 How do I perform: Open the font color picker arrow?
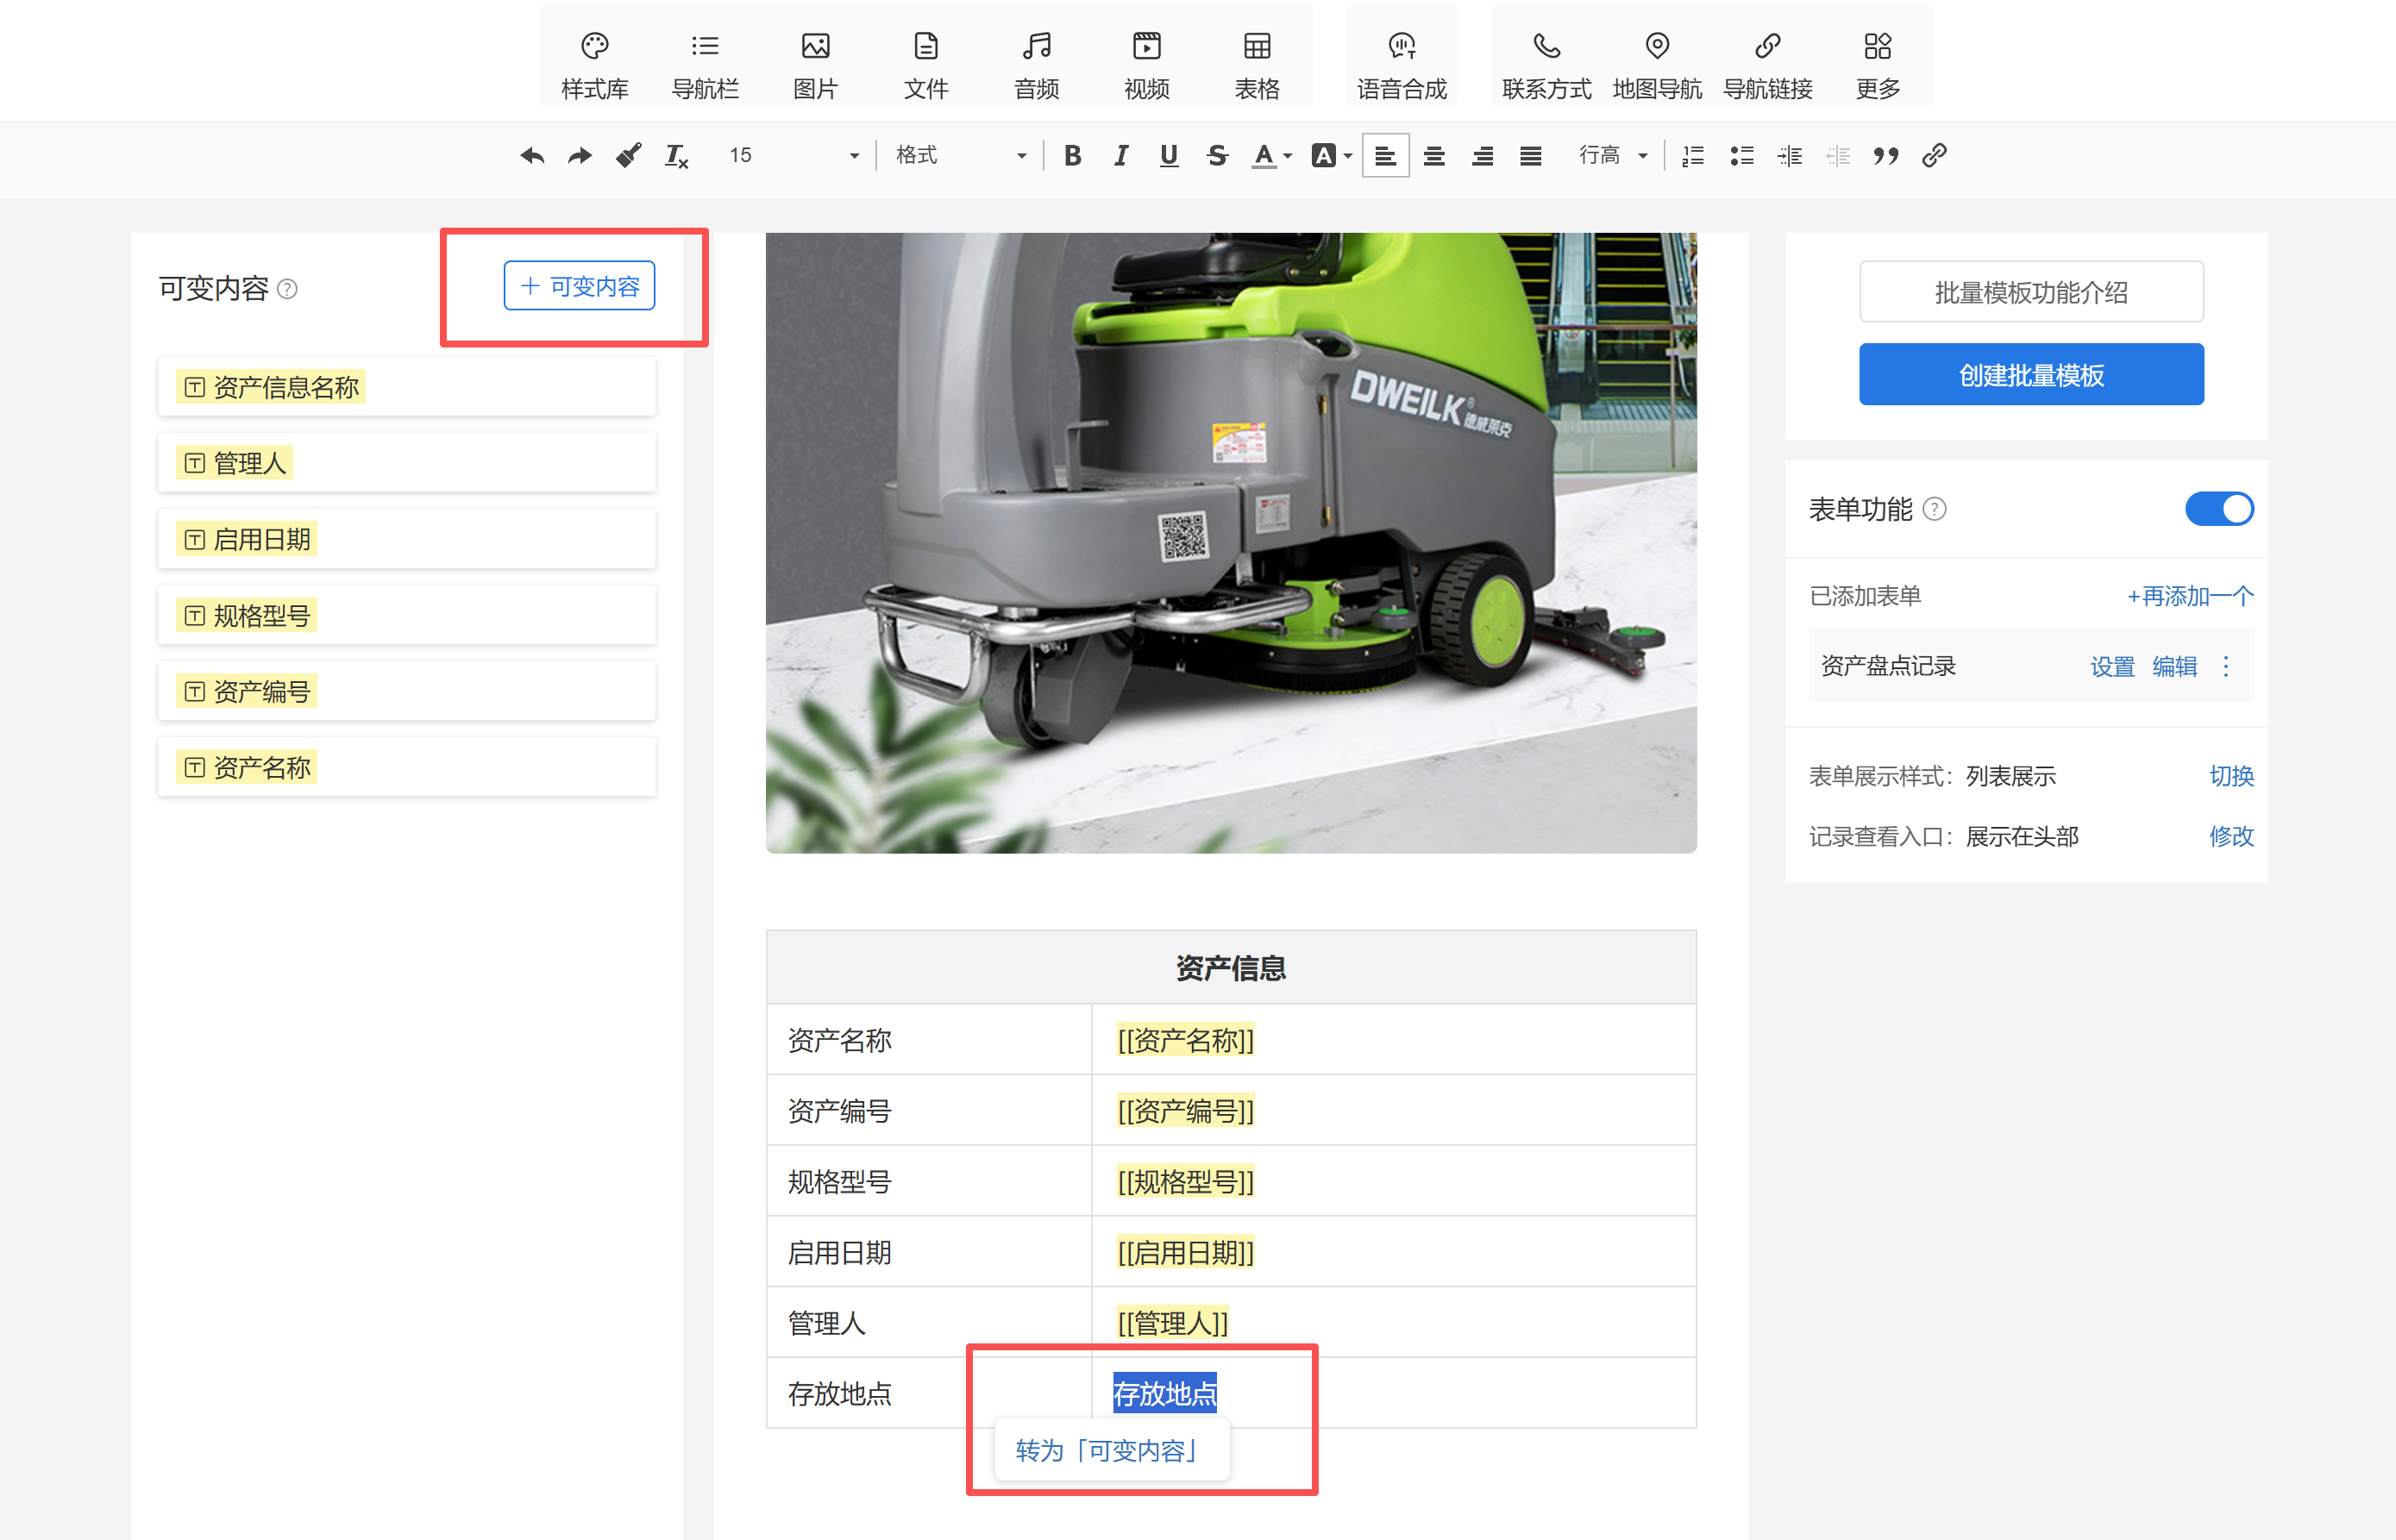click(x=1288, y=156)
